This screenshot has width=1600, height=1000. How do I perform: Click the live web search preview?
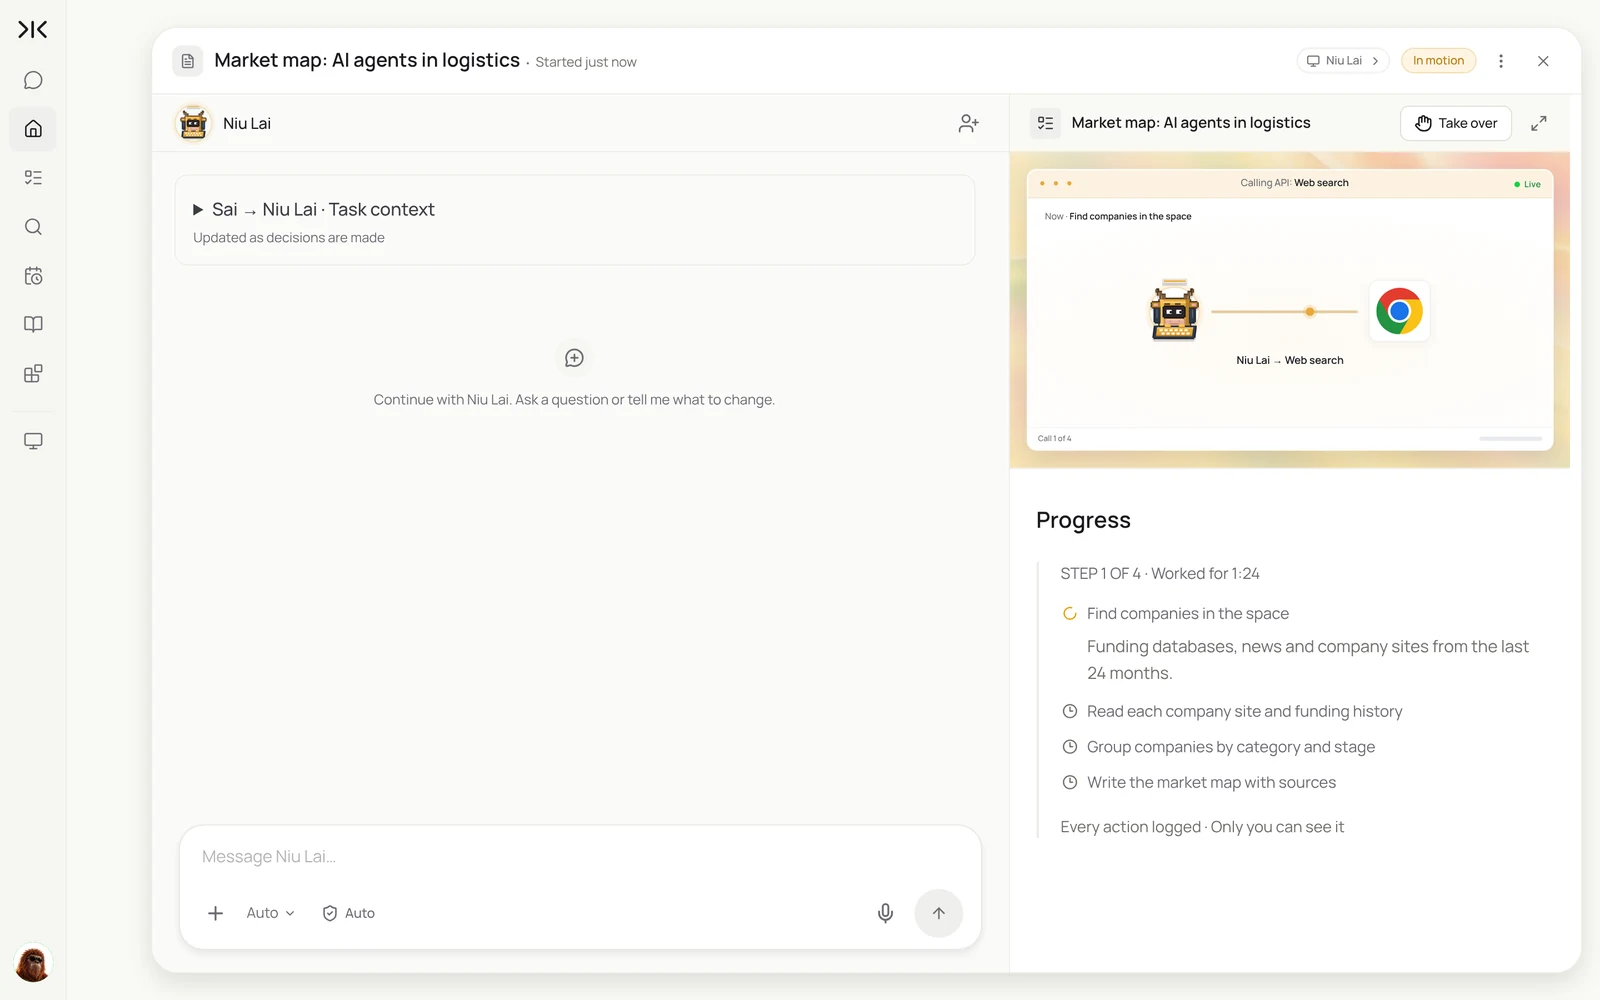click(1289, 310)
